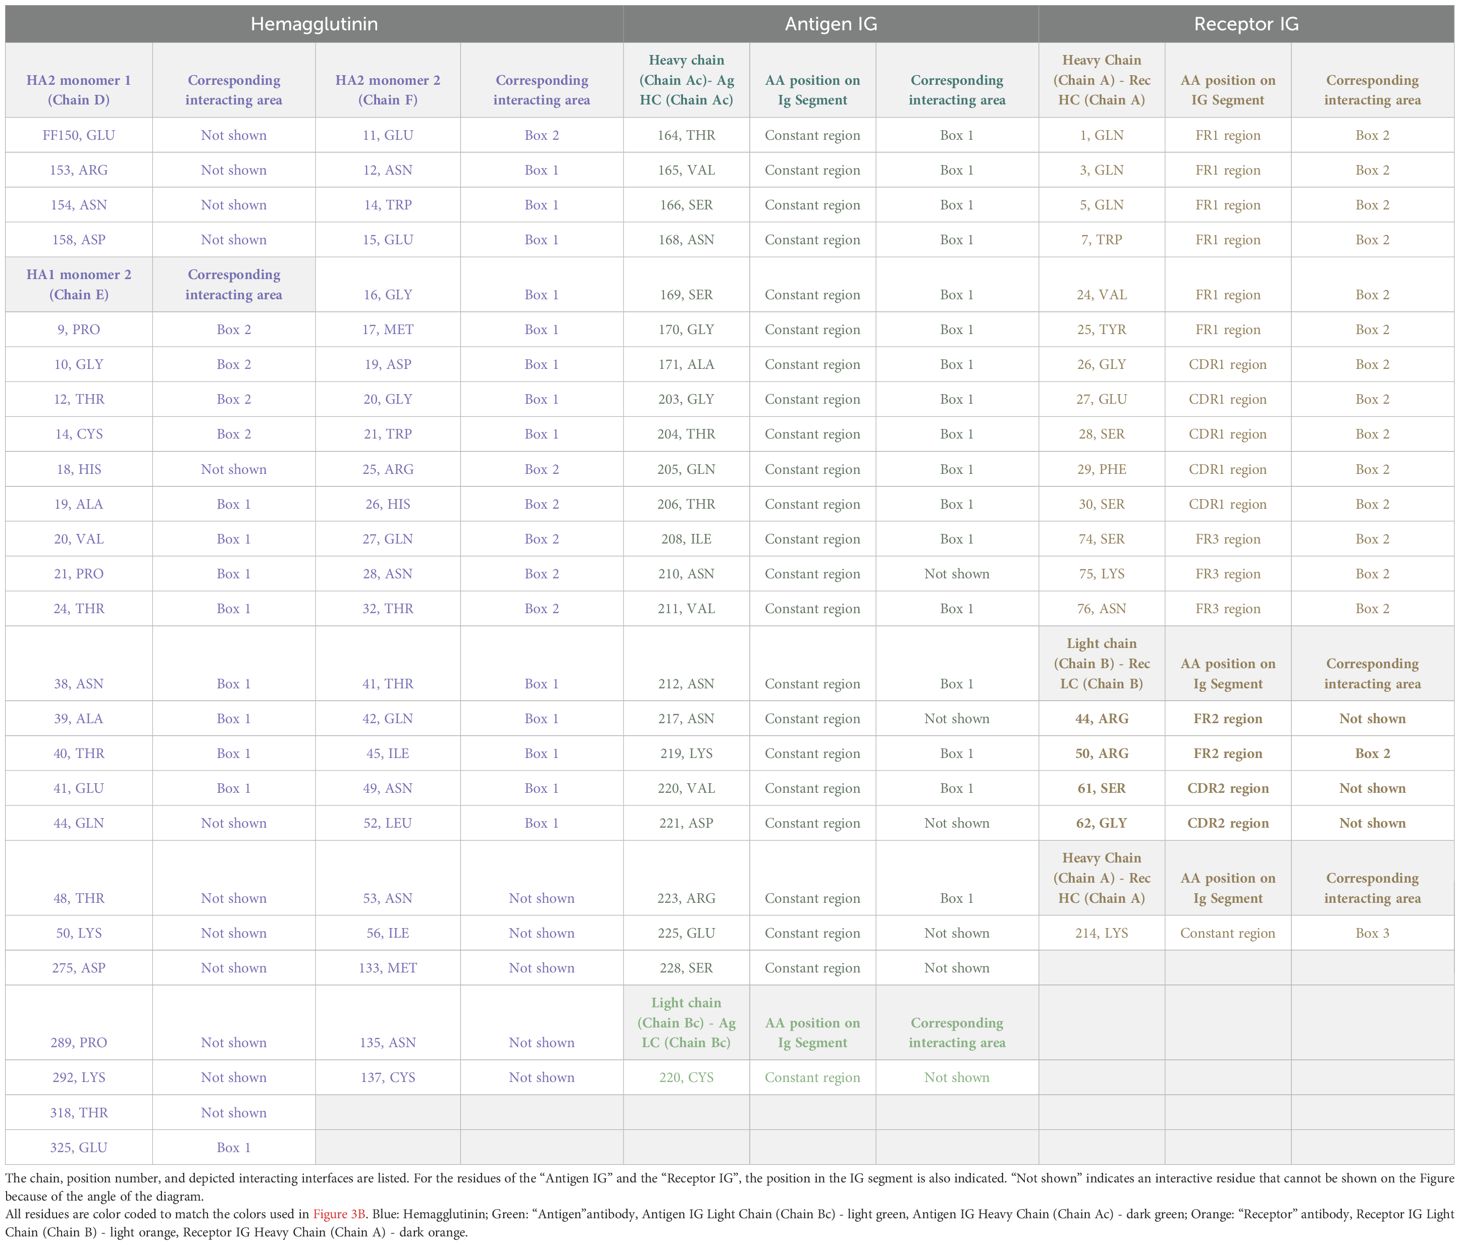The image size is (1460, 1245).
Task: Click the 1, GLN receptor cell
Action: click(x=1101, y=135)
